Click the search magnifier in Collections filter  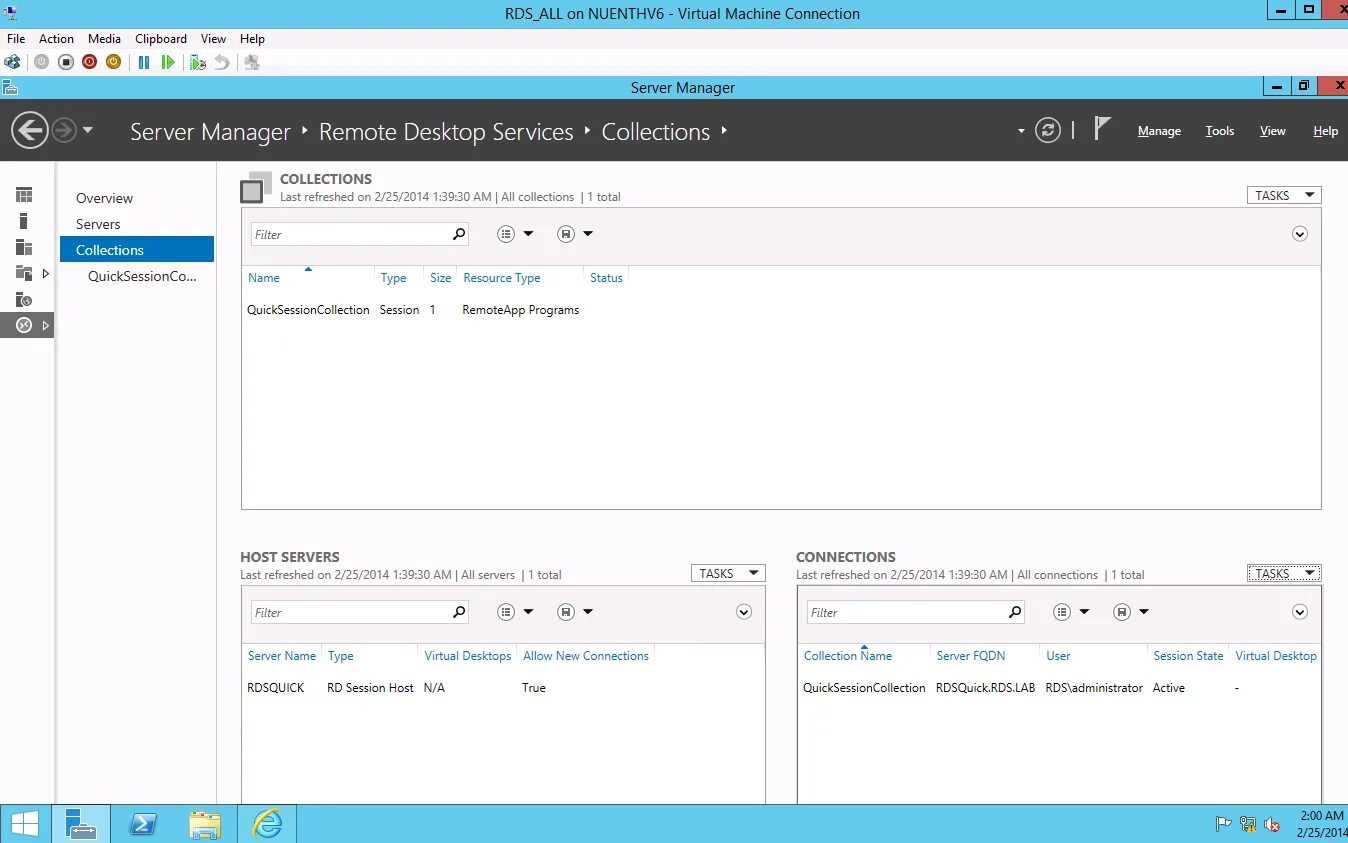[x=459, y=234]
